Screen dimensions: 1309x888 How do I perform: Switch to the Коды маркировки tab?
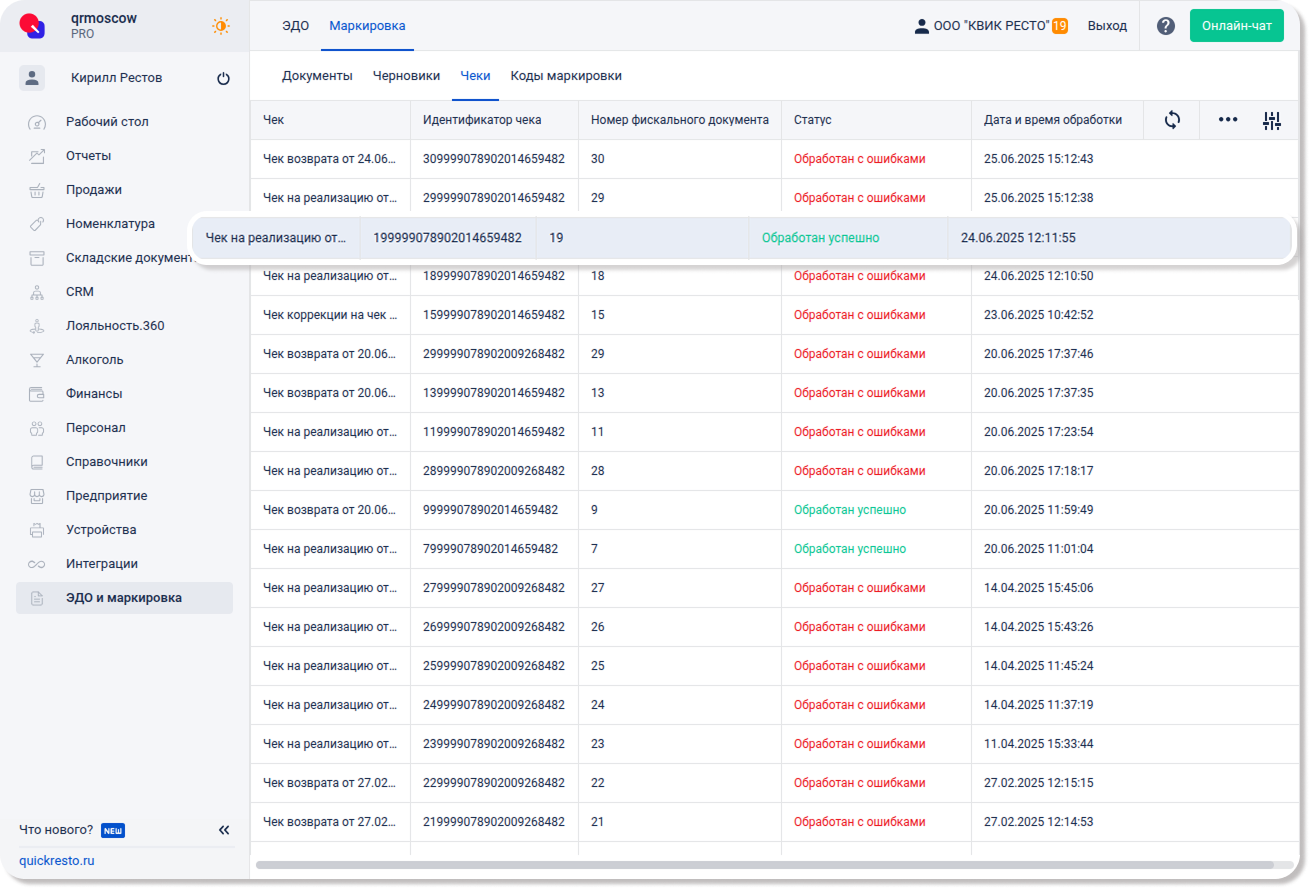pos(566,76)
